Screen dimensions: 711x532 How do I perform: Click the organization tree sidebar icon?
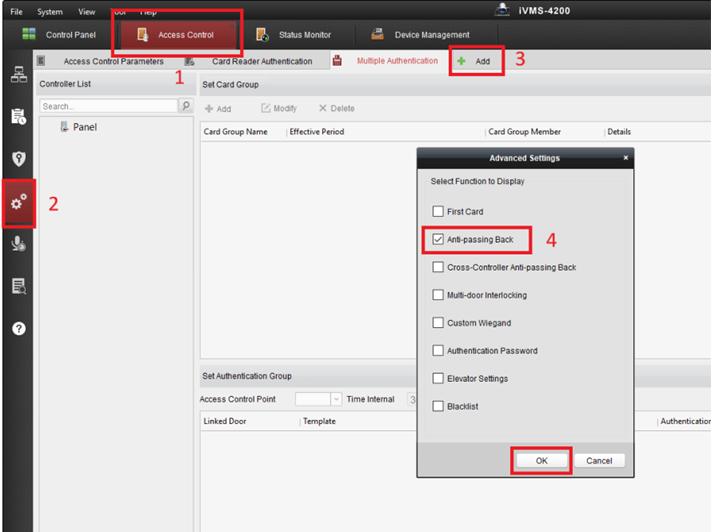(19, 74)
